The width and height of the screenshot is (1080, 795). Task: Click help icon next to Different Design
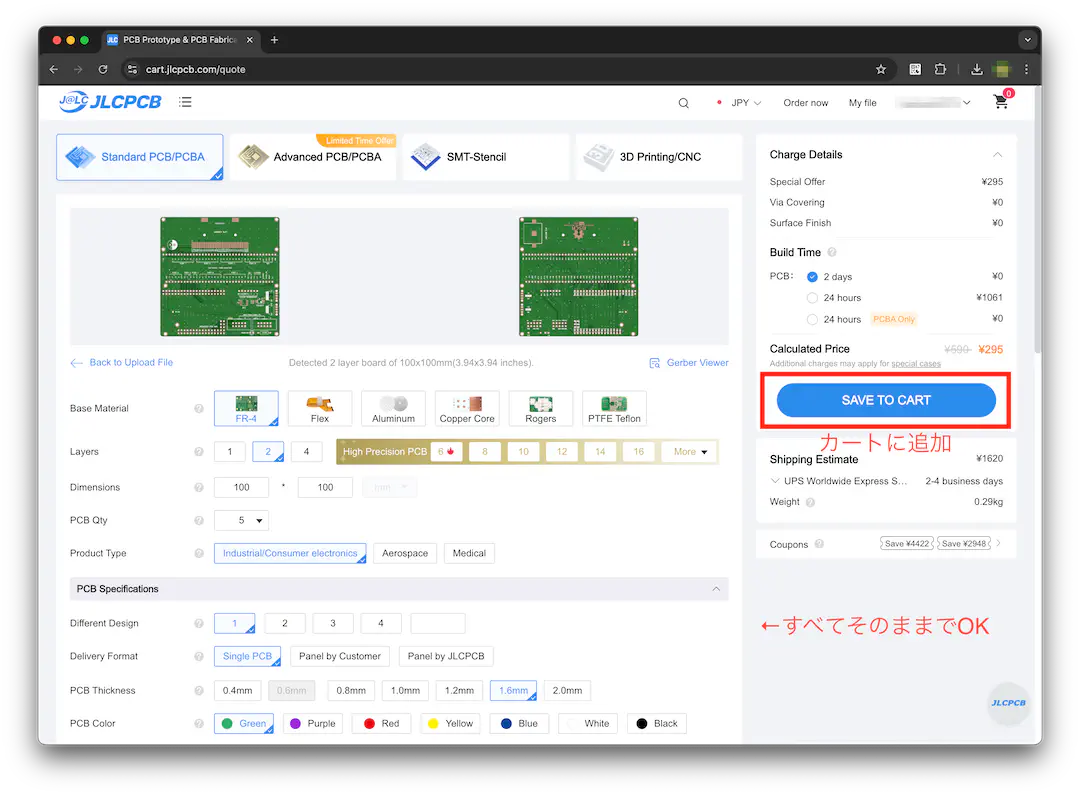tap(199, 623)
